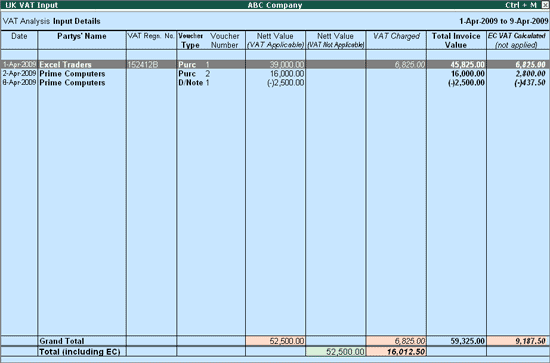Click the Total (including EC) row label
Image resolution: width=550 pixels, height=363 pixels.
pos(80,352)
